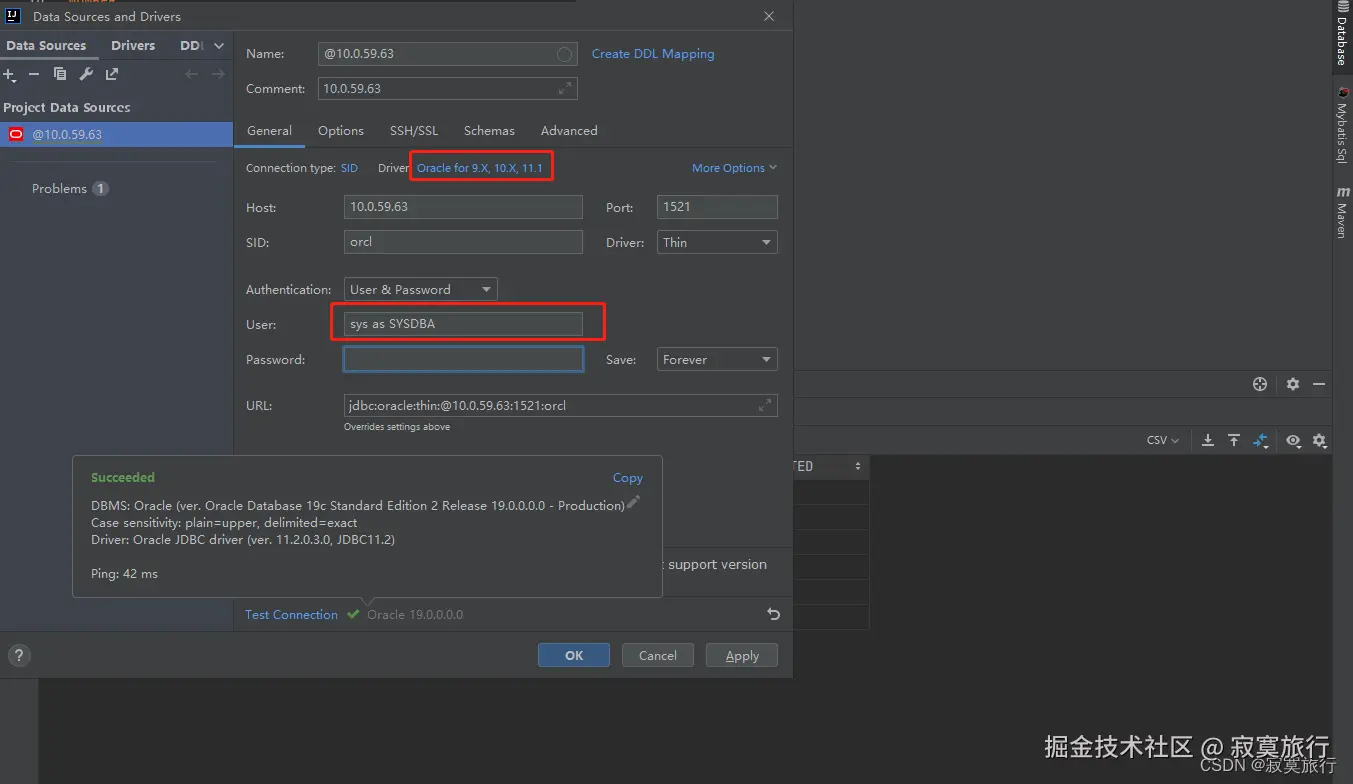The width and height of the screenshot is (1353, 784).
Task: Open the Driver Thin dropdown
Action: point(718,242)
